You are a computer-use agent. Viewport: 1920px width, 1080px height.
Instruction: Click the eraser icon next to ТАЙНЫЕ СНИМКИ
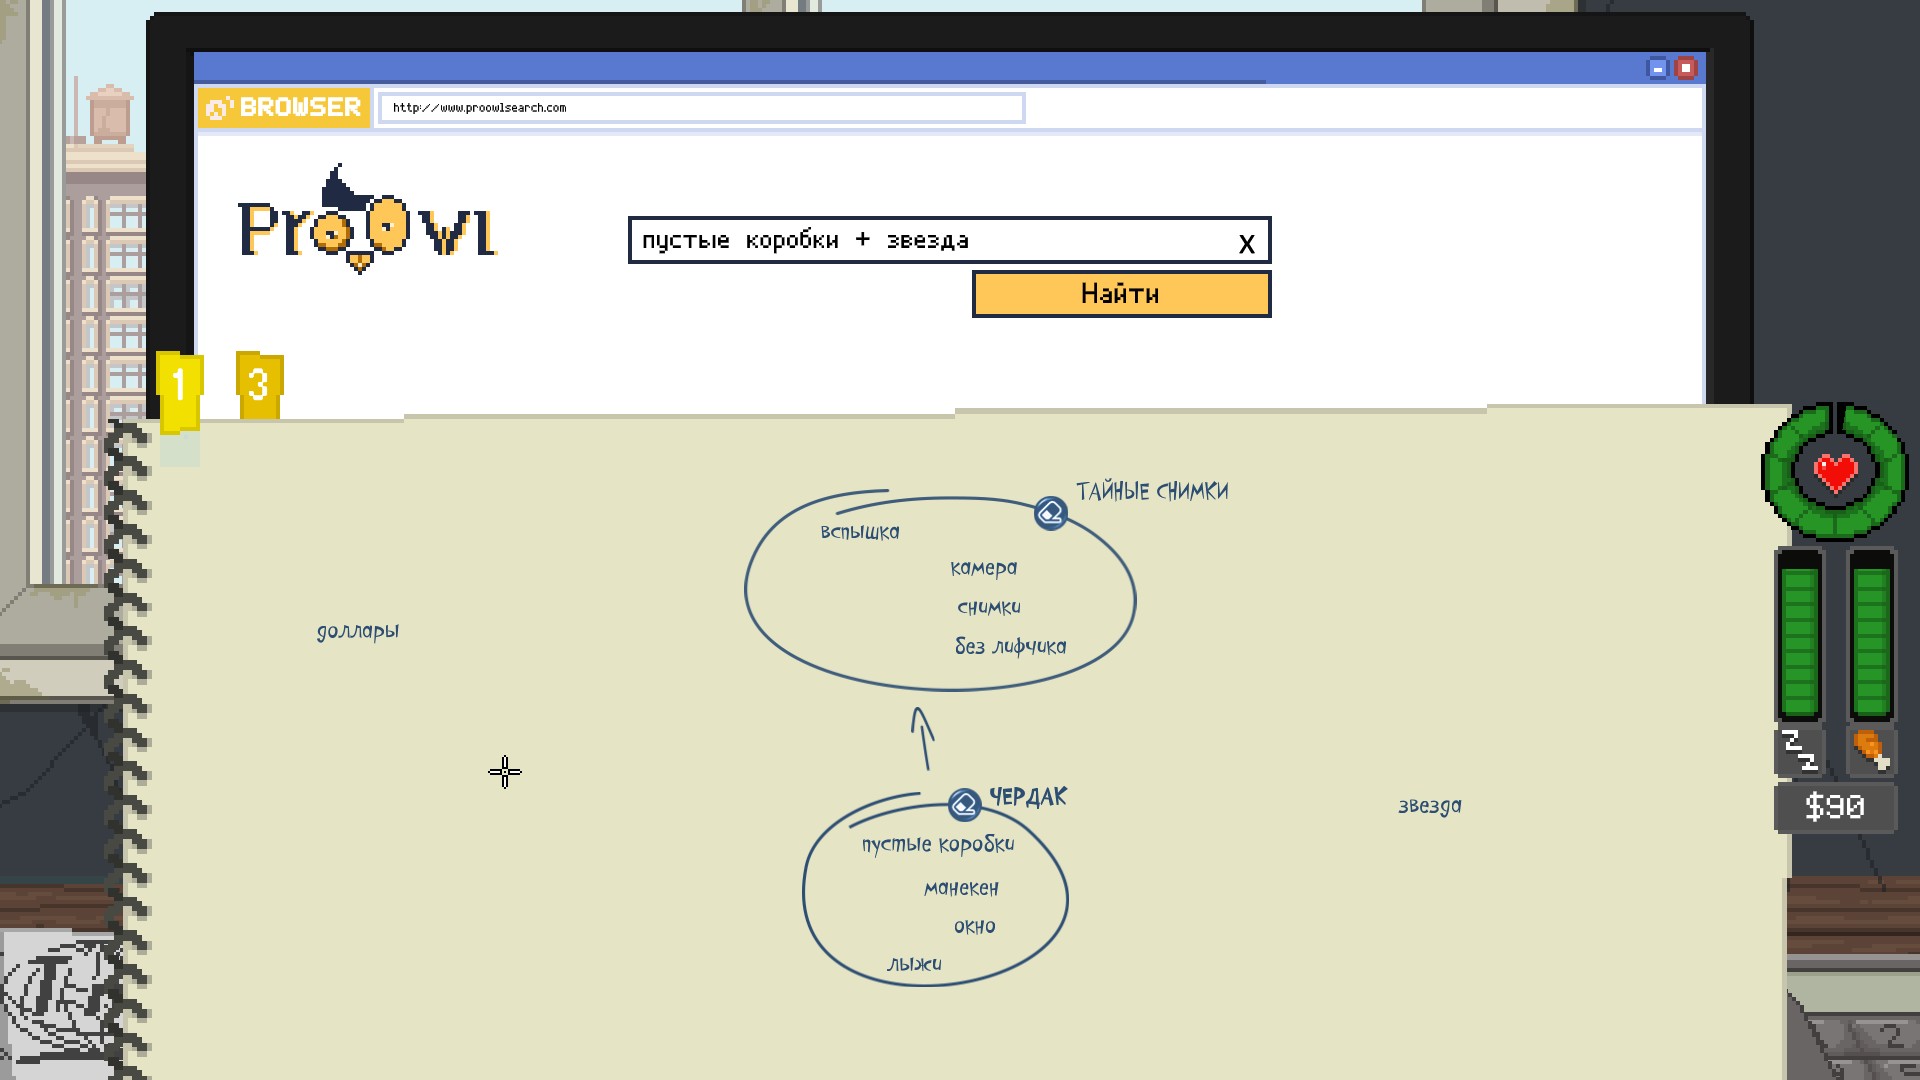(1050, 513)
